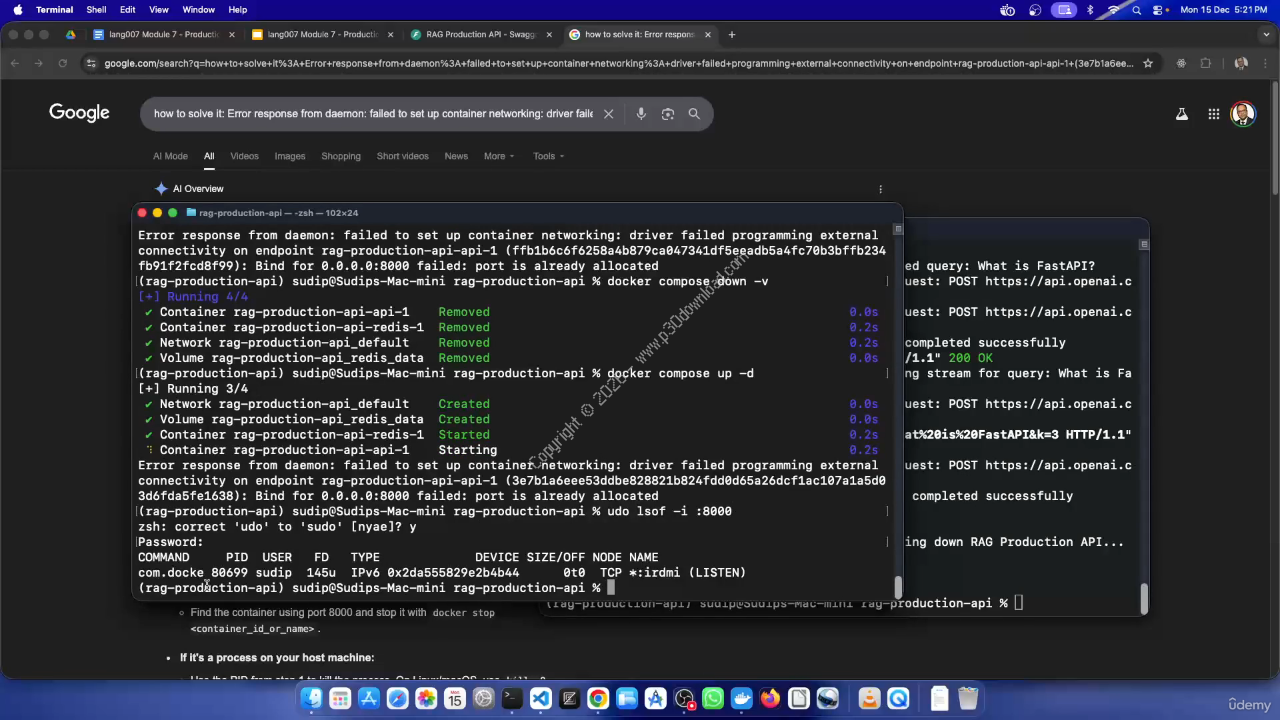Expand the More search filters dropdown
Screen dimensions: 1280x720
pyautogui.click(x=498, y=156)
